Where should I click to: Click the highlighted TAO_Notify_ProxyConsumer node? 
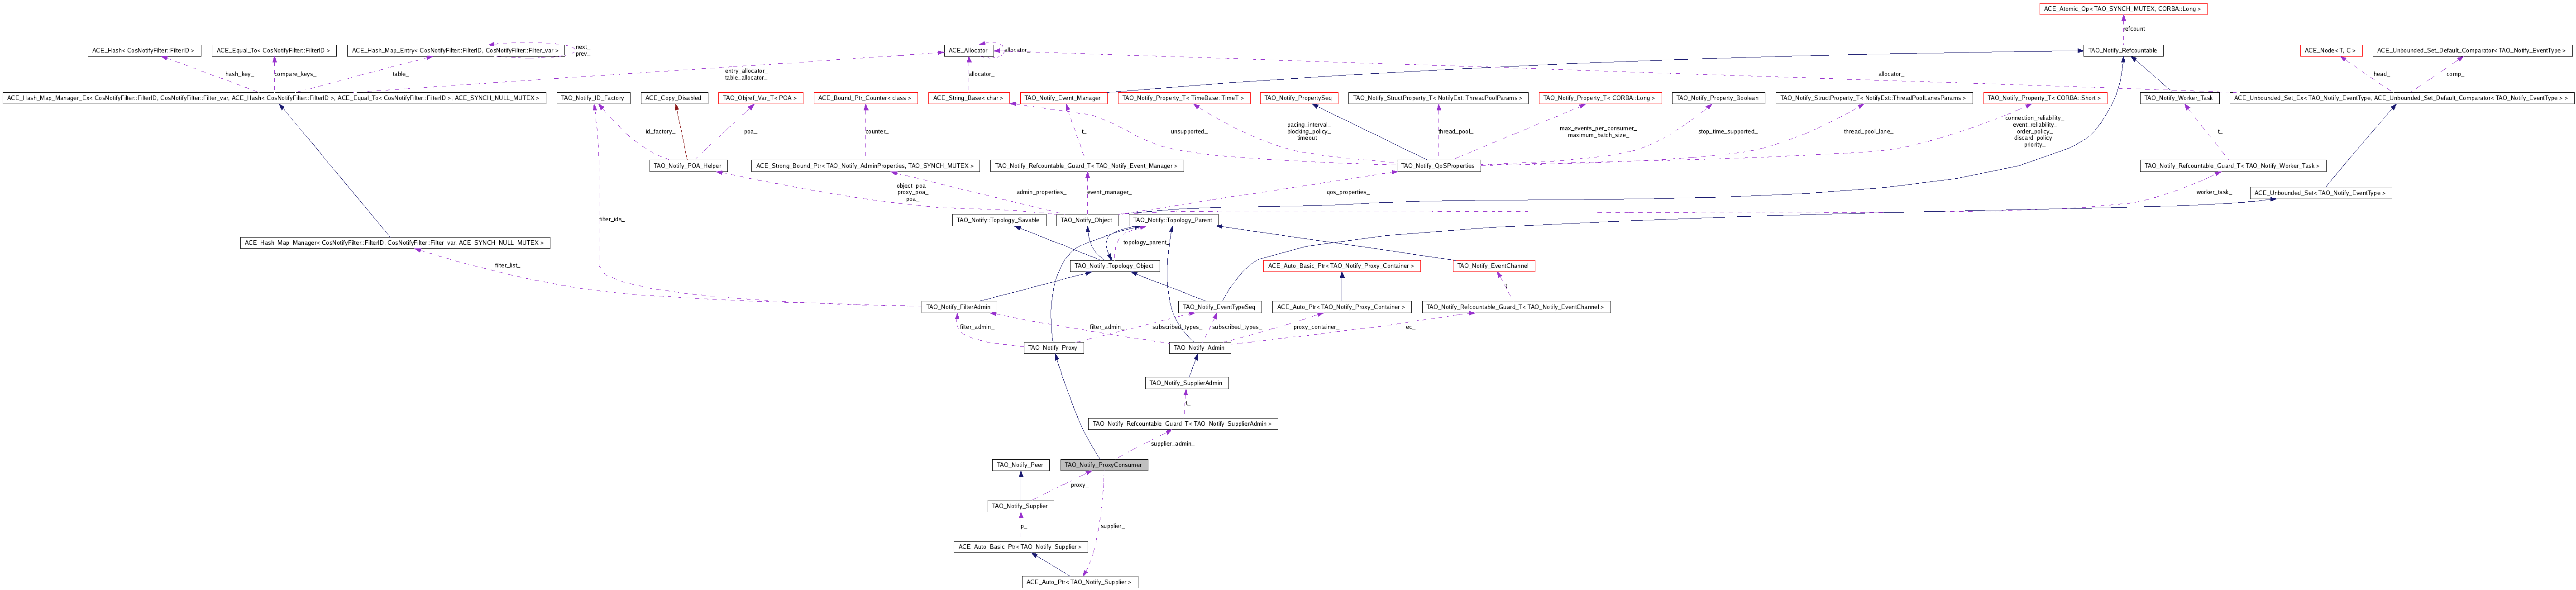[1104, 465]
